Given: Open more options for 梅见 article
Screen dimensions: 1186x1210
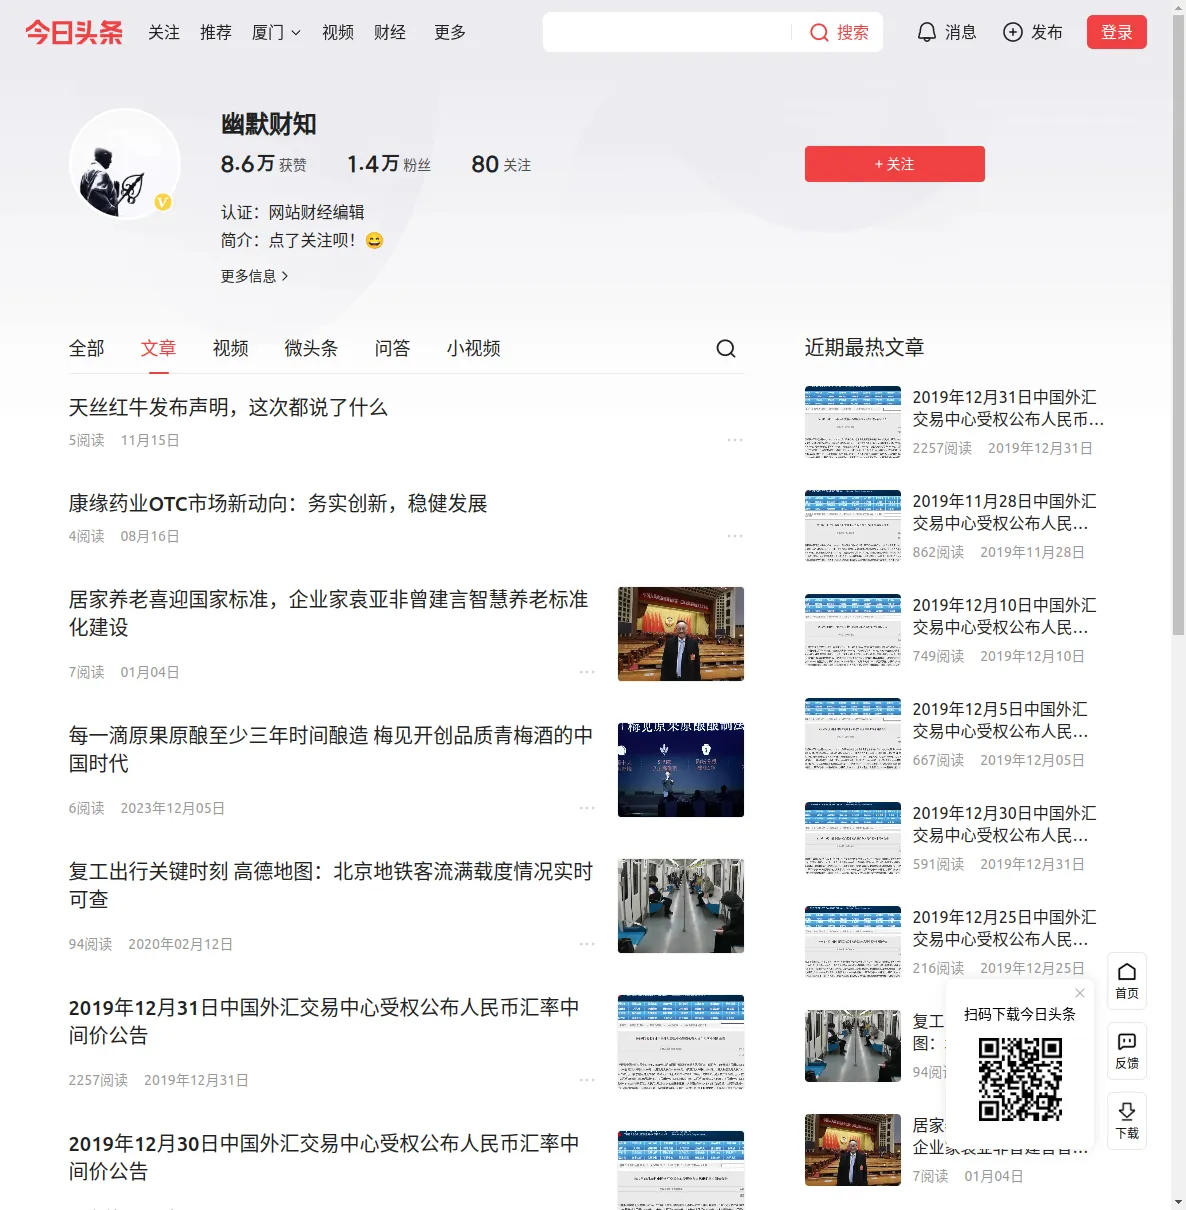Looking at the screenshot, I should pos(587,808).
